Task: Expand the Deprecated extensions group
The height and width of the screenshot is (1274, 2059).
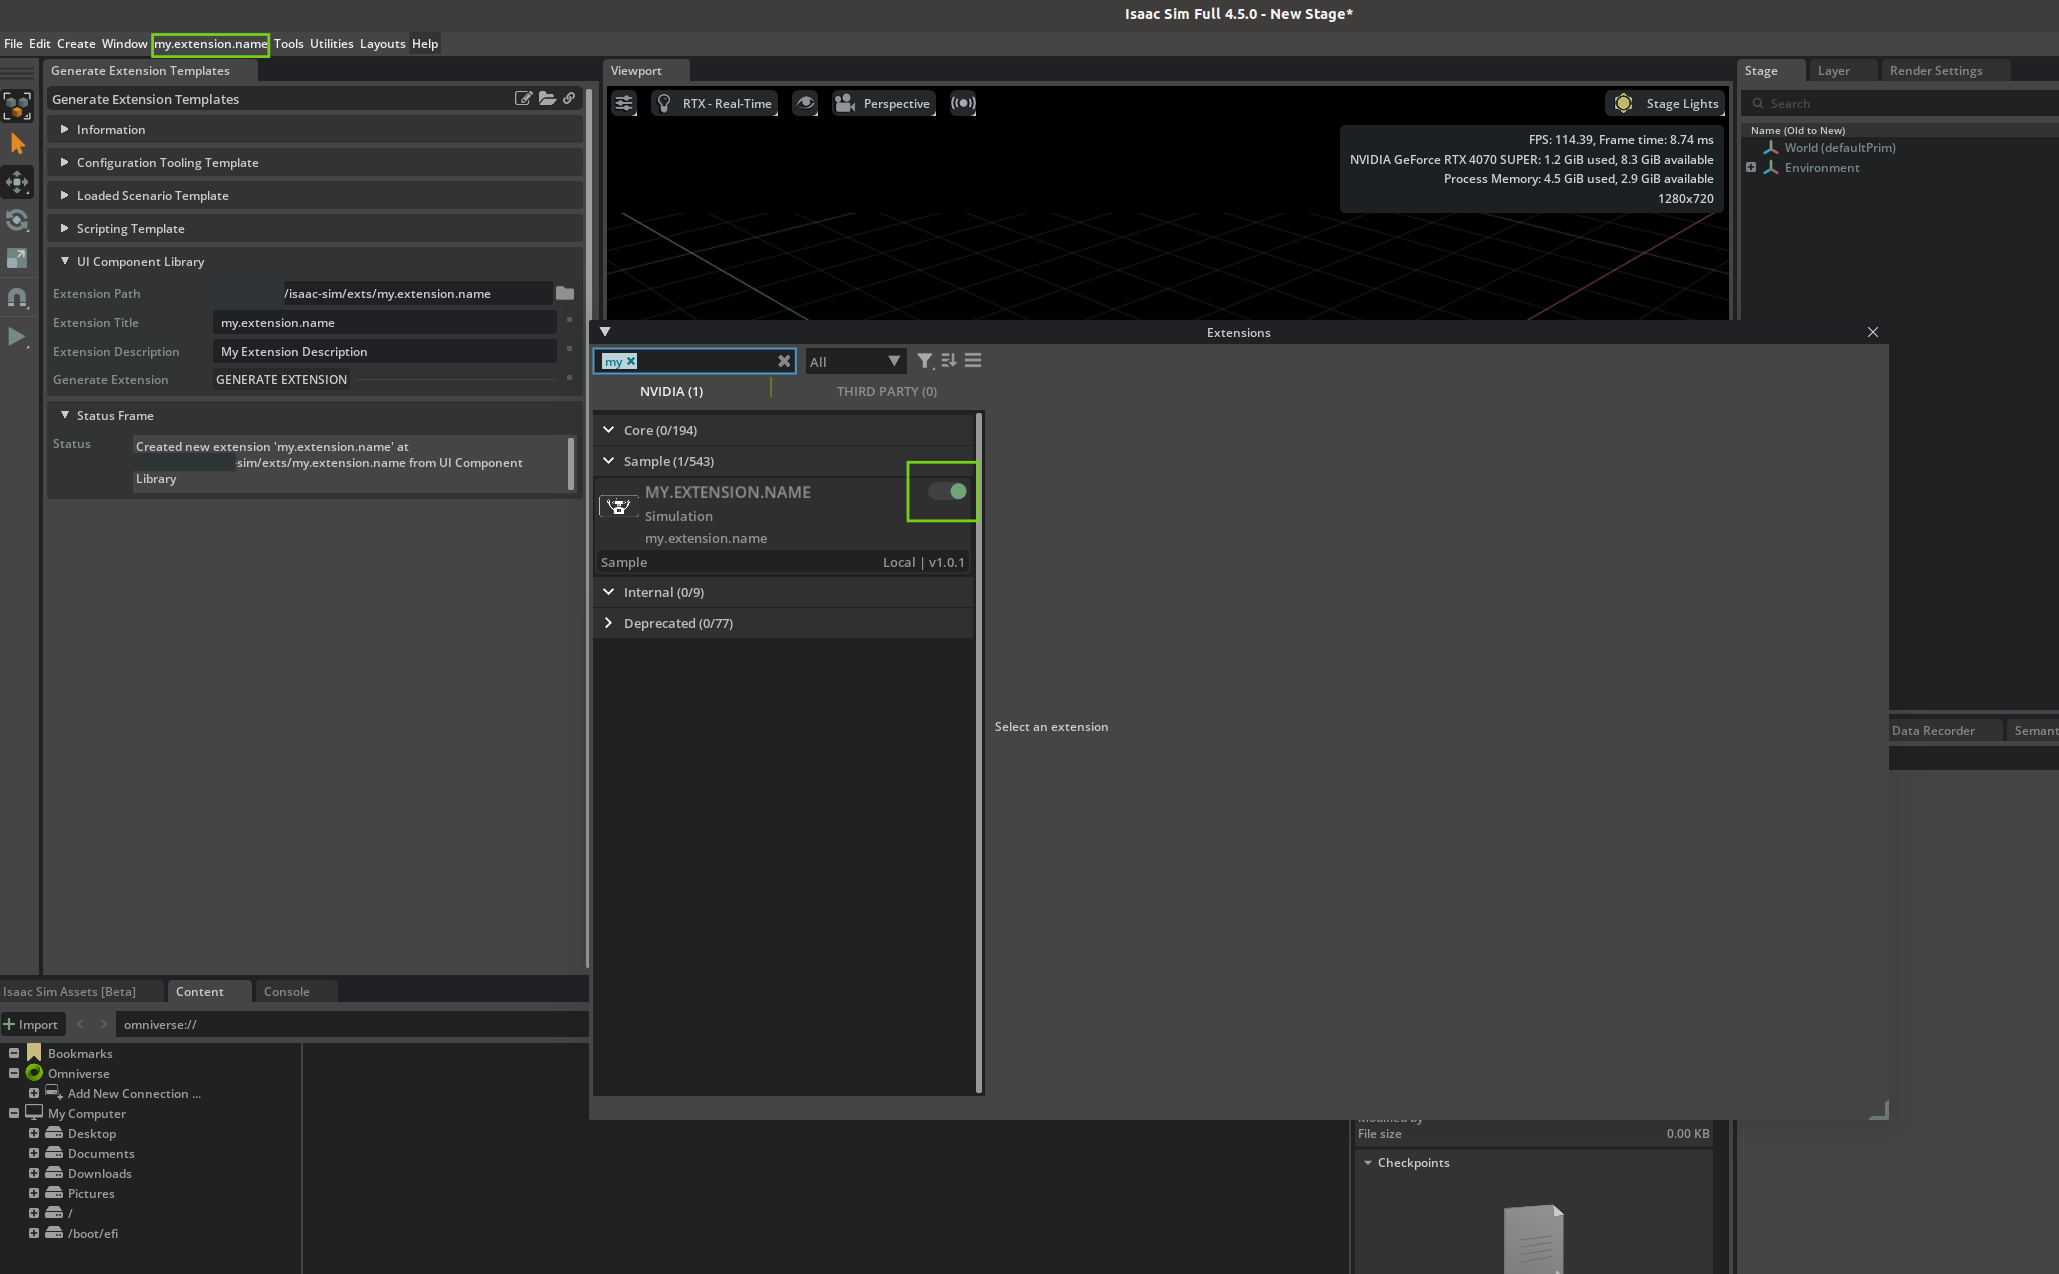Action: 608,623
